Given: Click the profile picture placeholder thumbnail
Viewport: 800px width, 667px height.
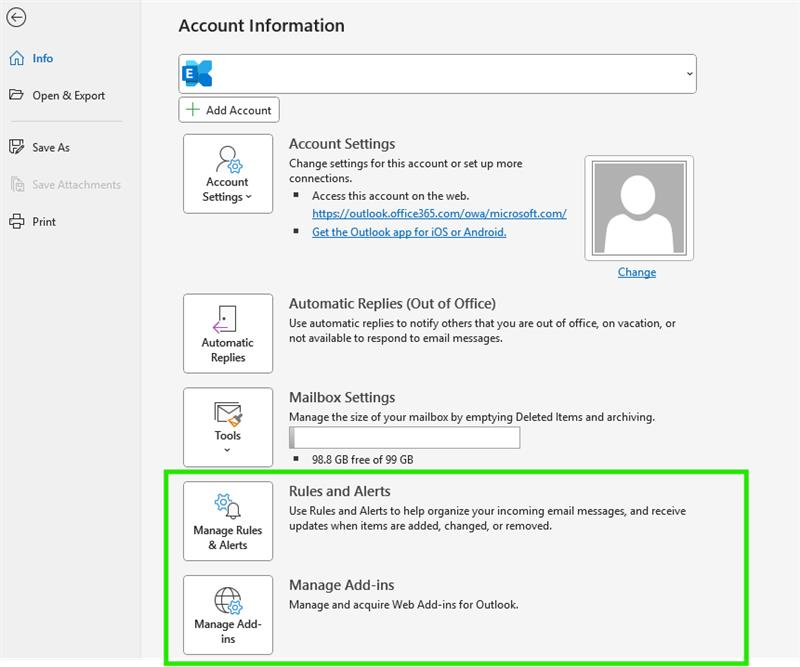Looking at the screenshot, I should [x=636, y=207].
